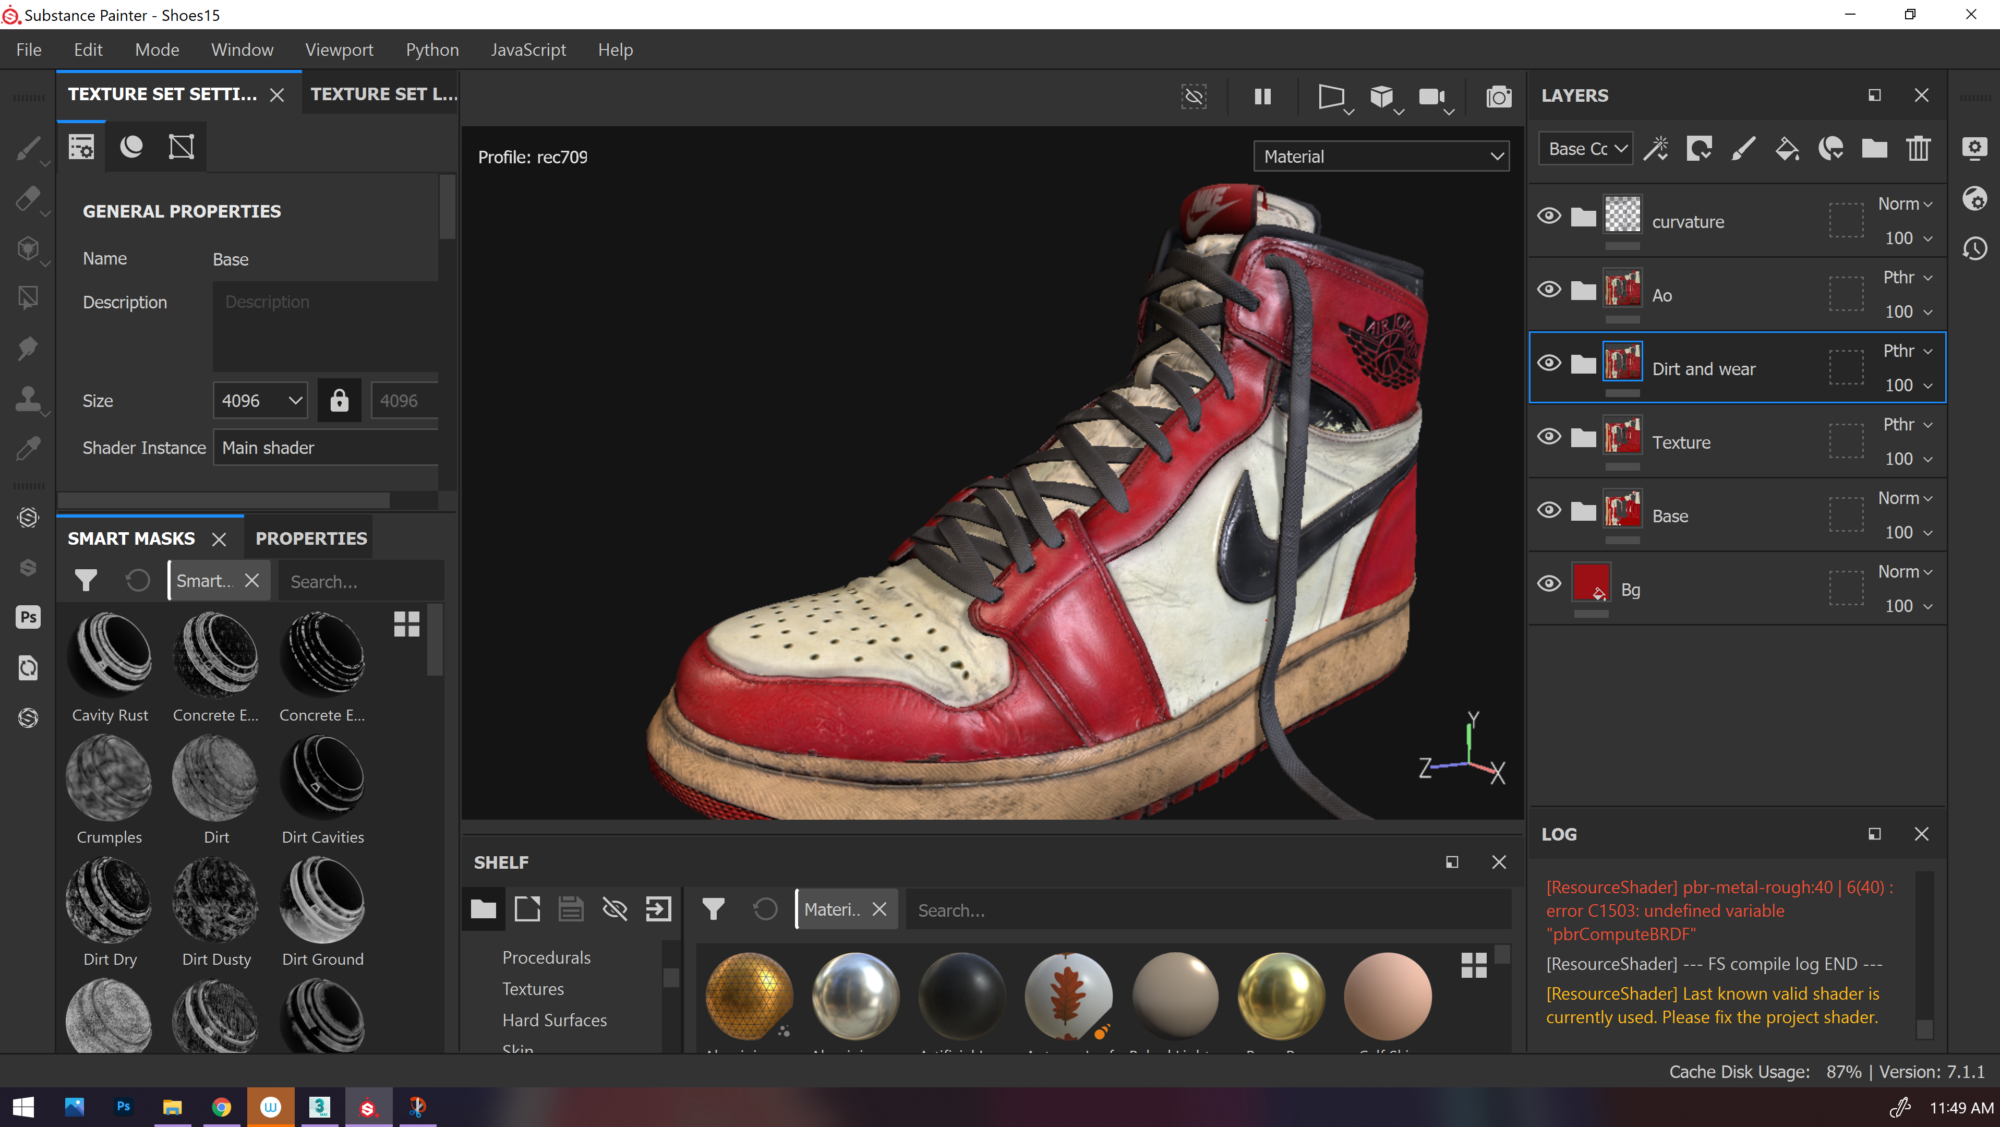The width and height of the screenshot is (2000, 1127).
Task: Select the Dirt Cavities smart mask
Action: click(x=322, y=779)
